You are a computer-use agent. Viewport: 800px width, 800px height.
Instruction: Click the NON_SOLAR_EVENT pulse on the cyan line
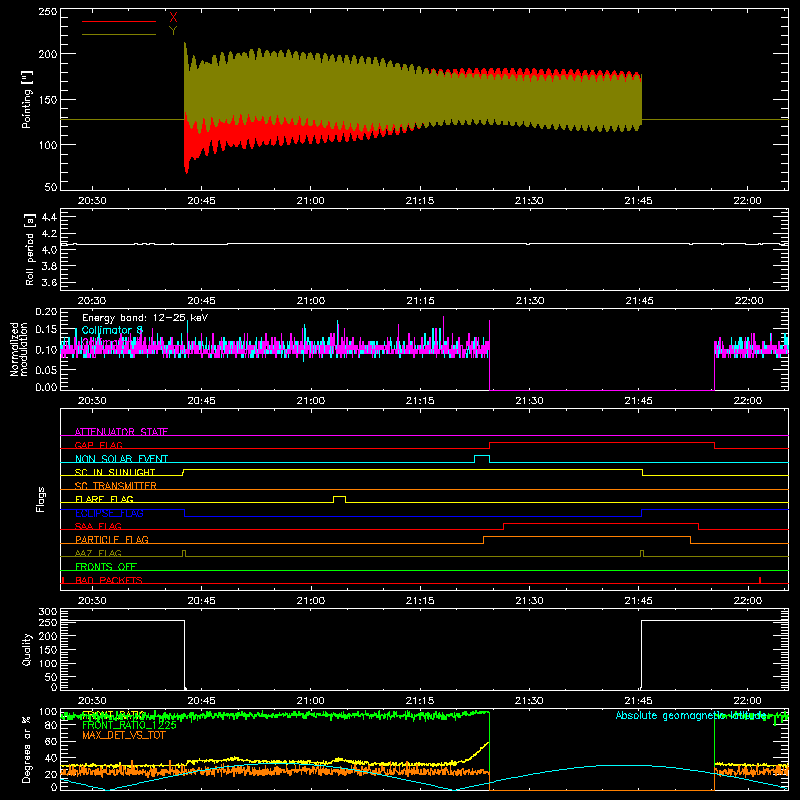pyautogui.click(x=482, y=459)
